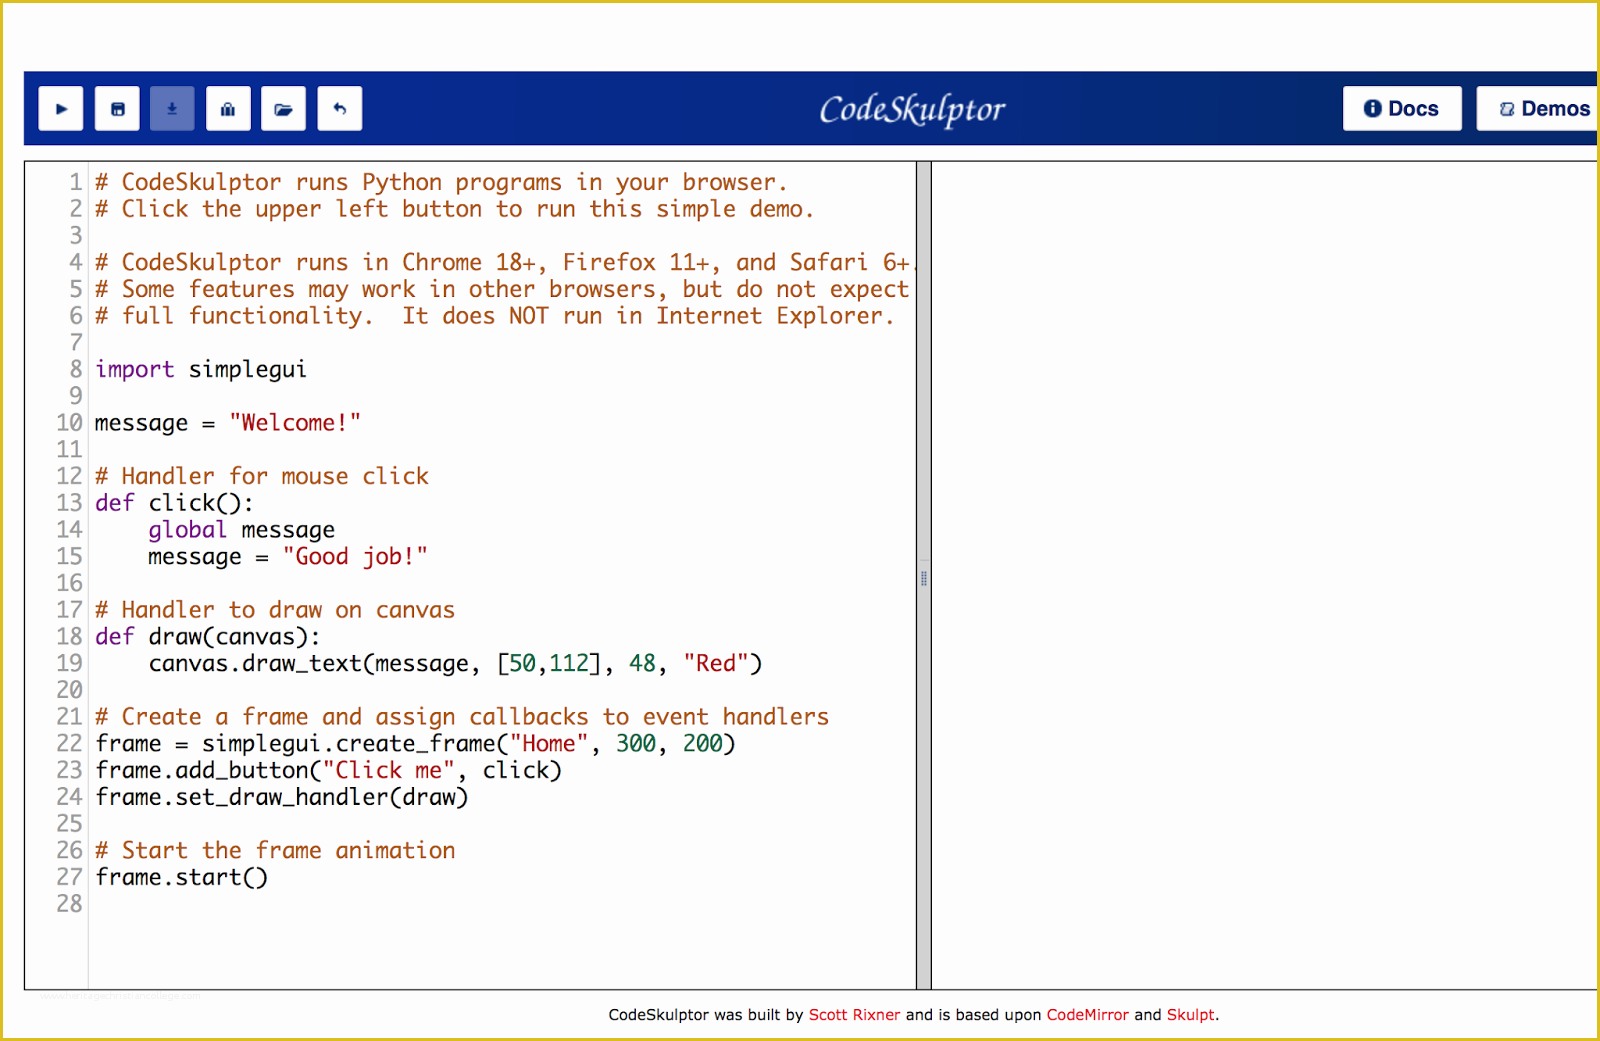
Task: Click comment about Chrome 18+, Firefox 11+
Action: coord(505,262)
